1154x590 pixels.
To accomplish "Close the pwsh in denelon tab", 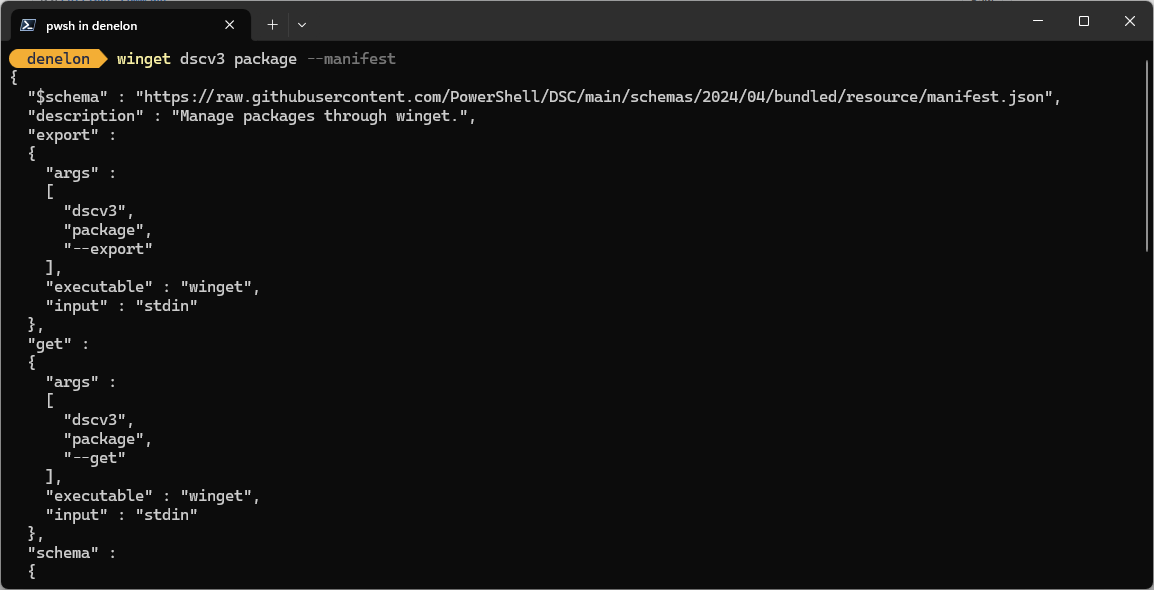I will (230, 25).
